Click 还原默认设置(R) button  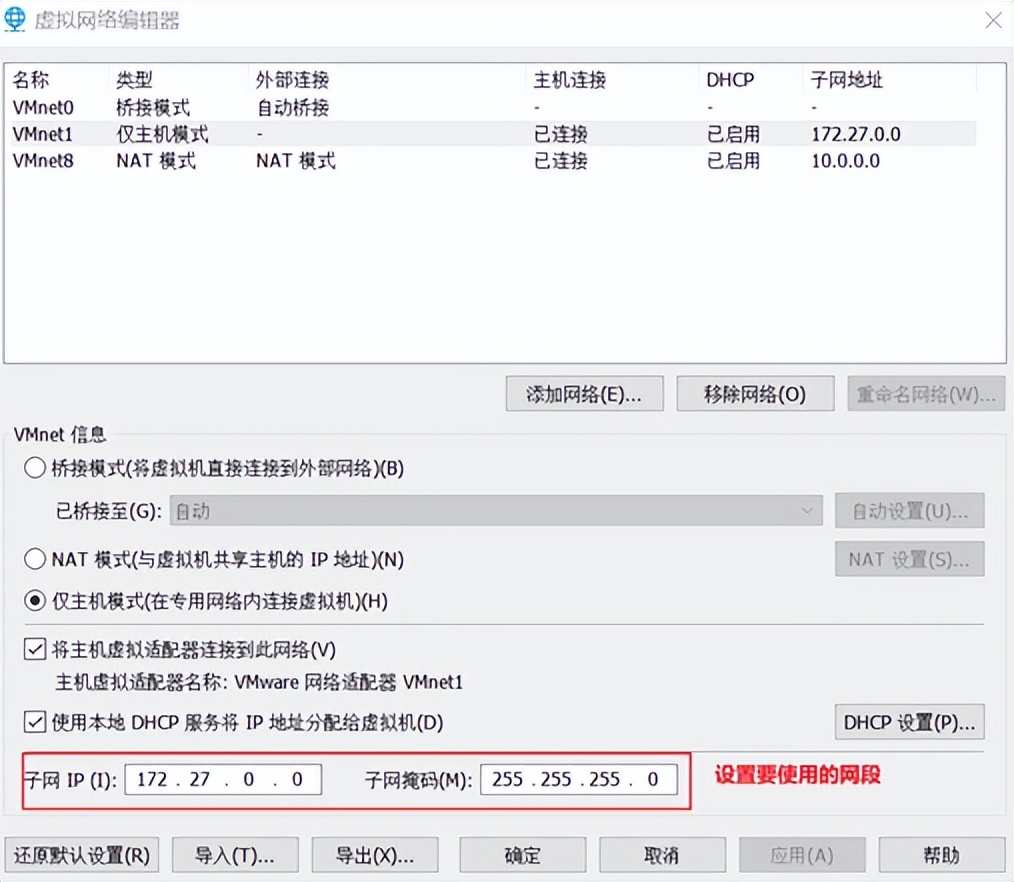81,855
